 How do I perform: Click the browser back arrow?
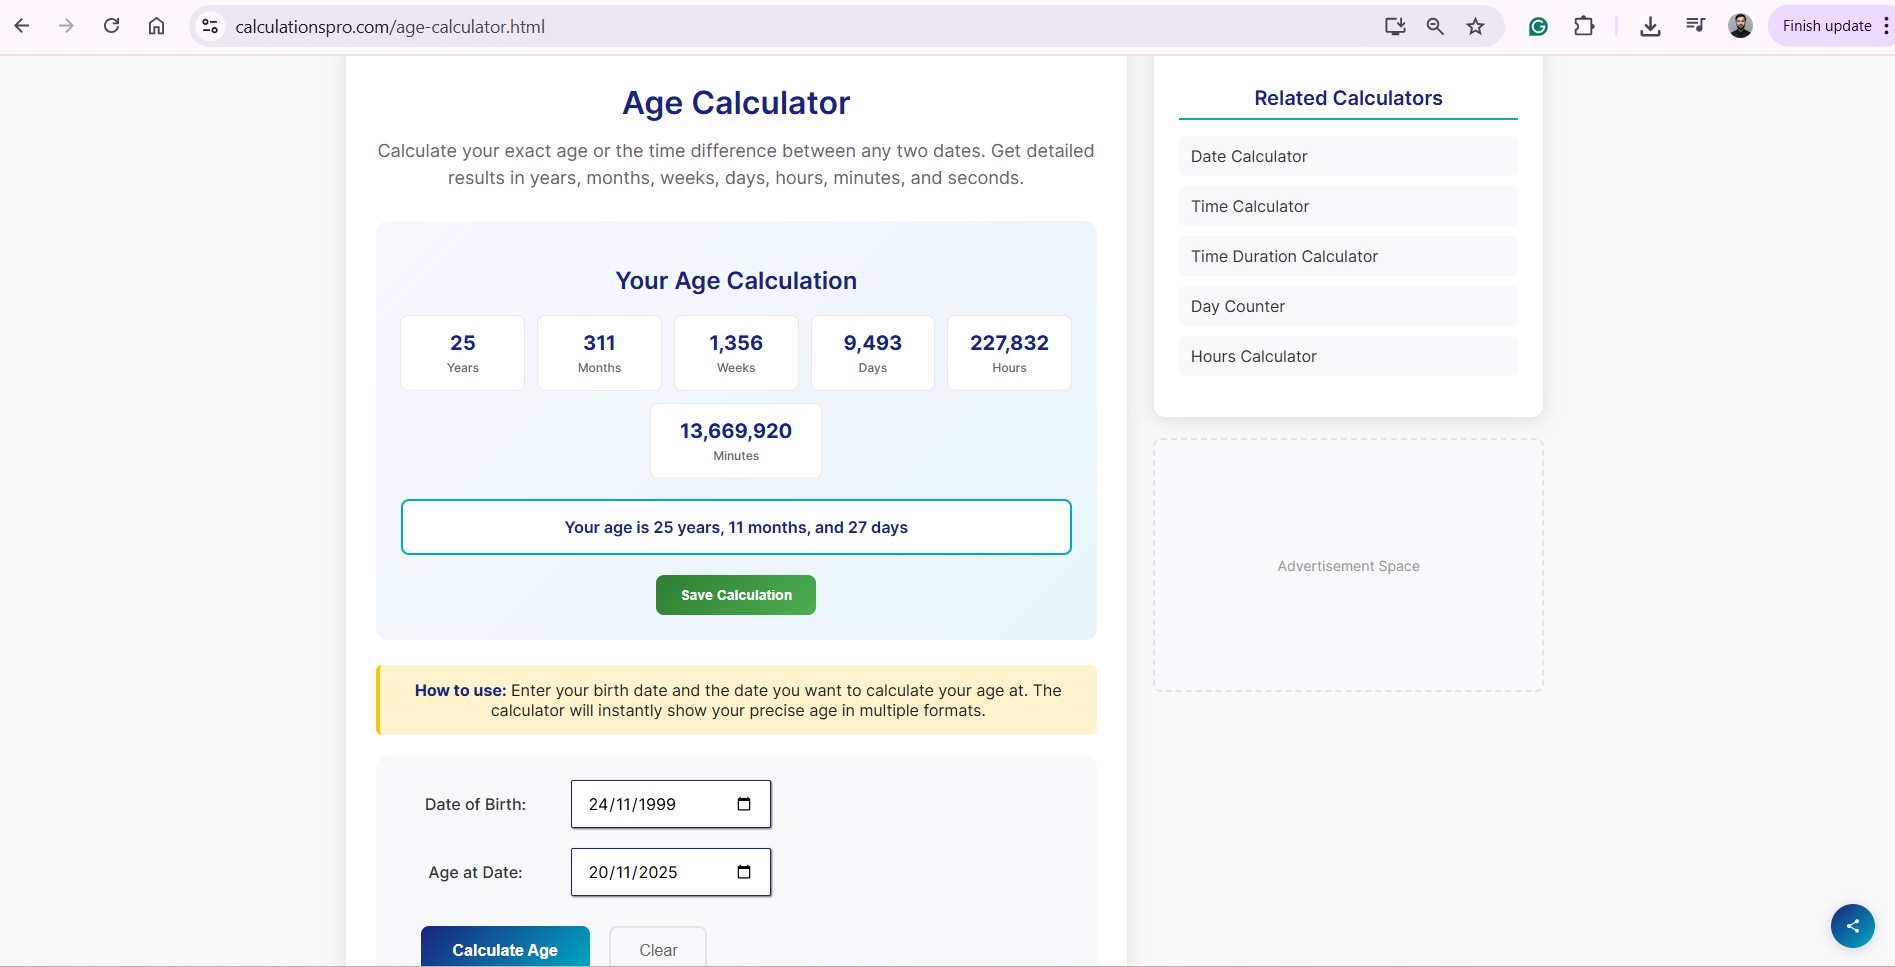[x=22, y=26]
